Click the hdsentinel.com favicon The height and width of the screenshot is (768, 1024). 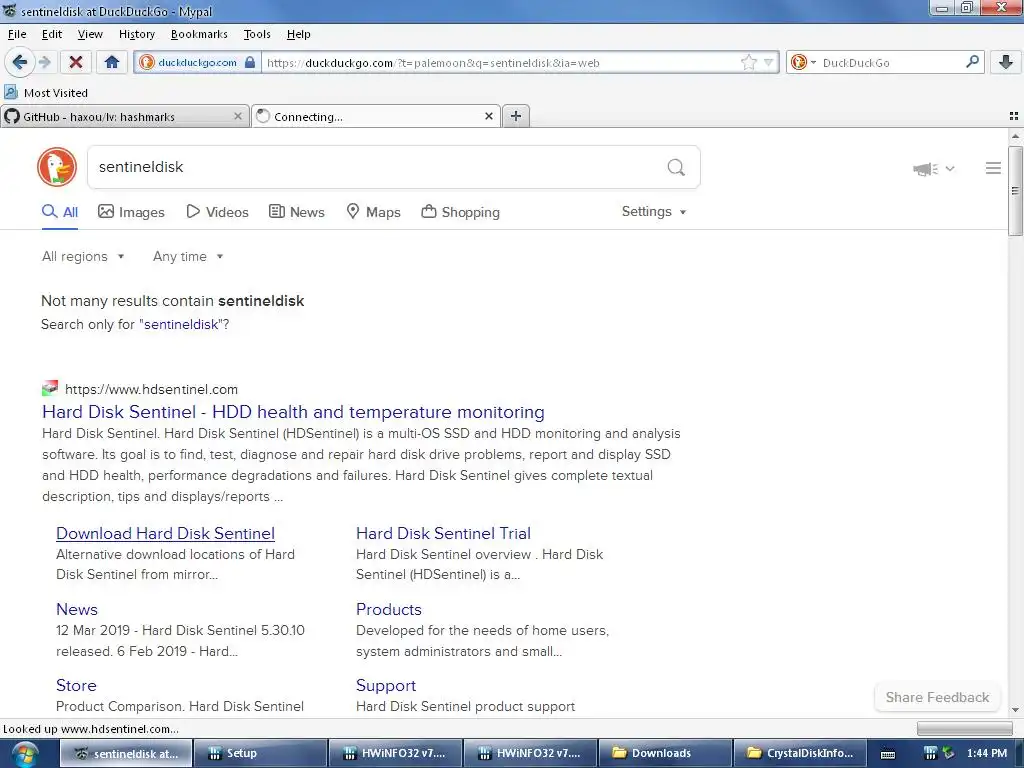pyautogui.click(x=50, y=389)
